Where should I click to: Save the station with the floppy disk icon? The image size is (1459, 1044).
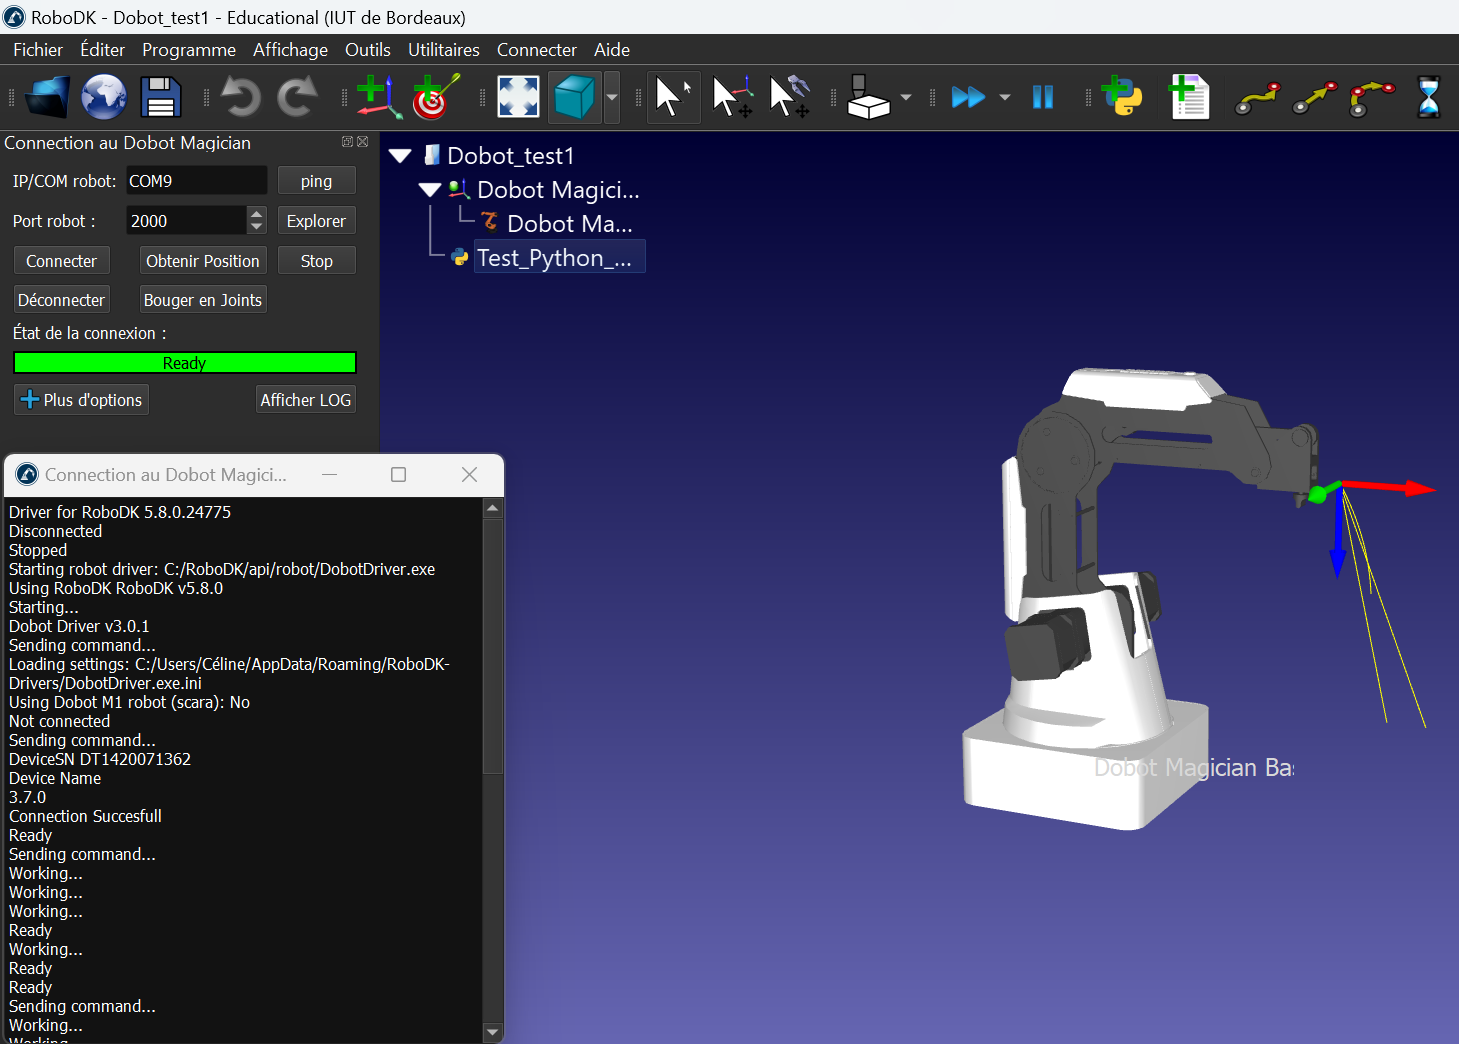point(160,98)
